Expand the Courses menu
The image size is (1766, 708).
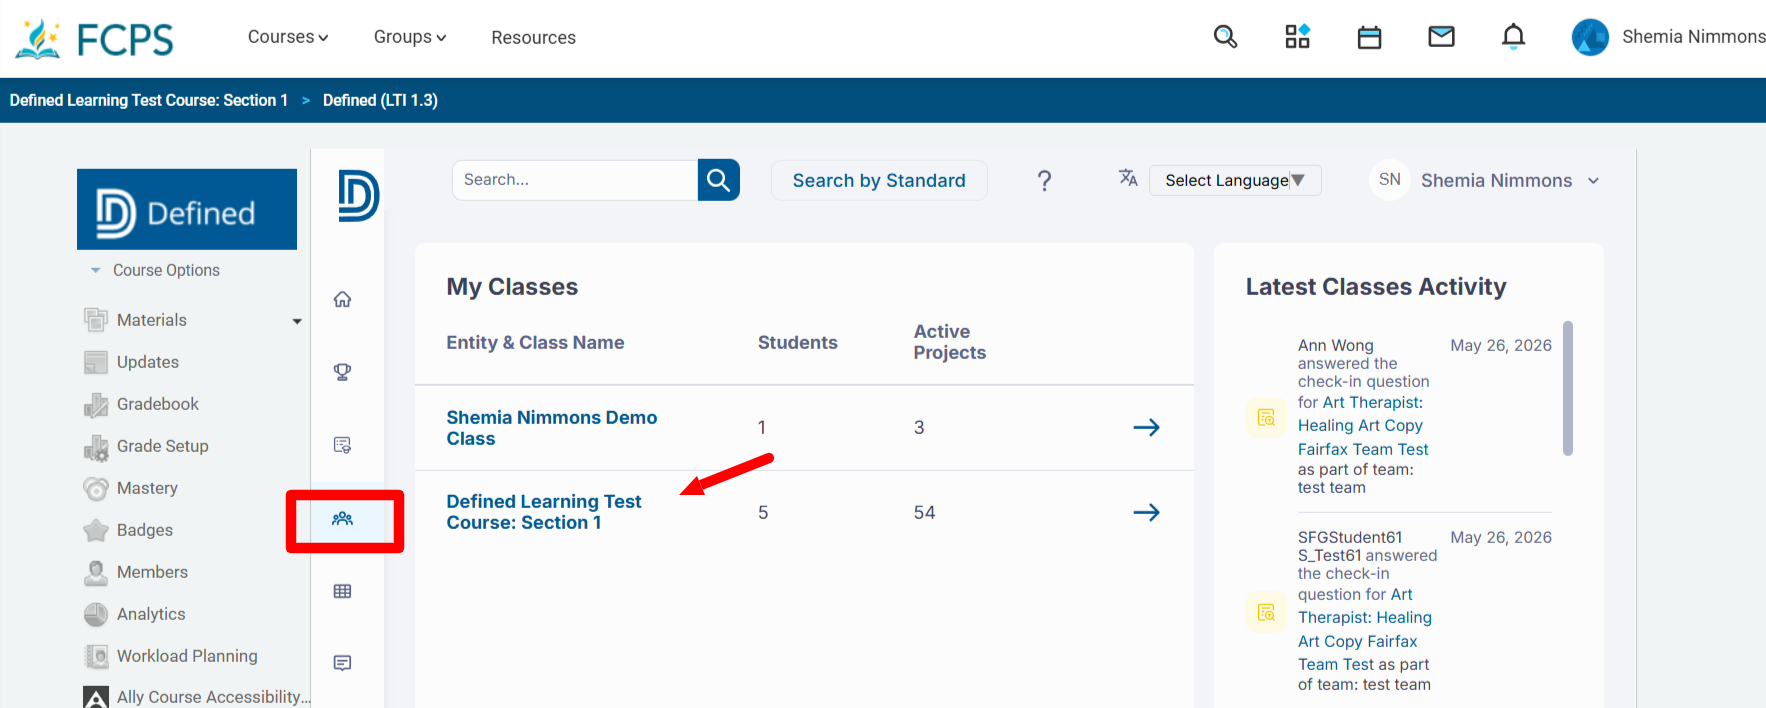288,37
